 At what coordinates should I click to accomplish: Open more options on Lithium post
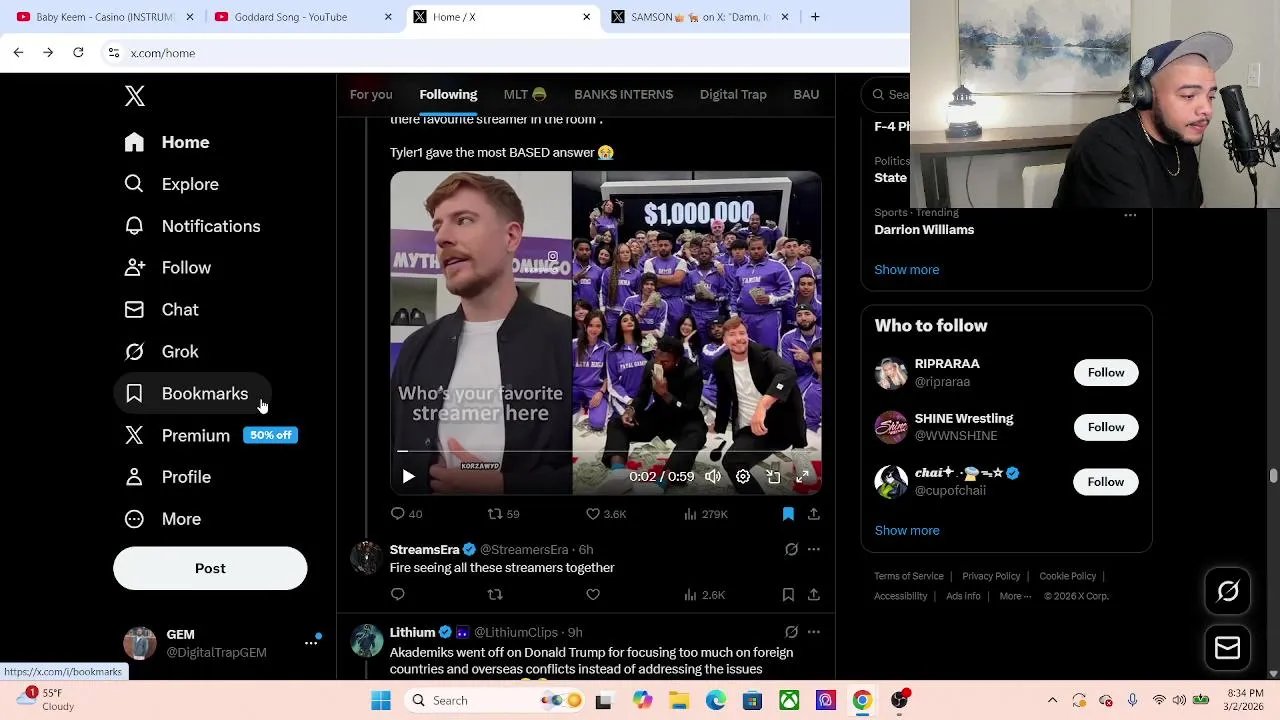(x=814, y=632)
